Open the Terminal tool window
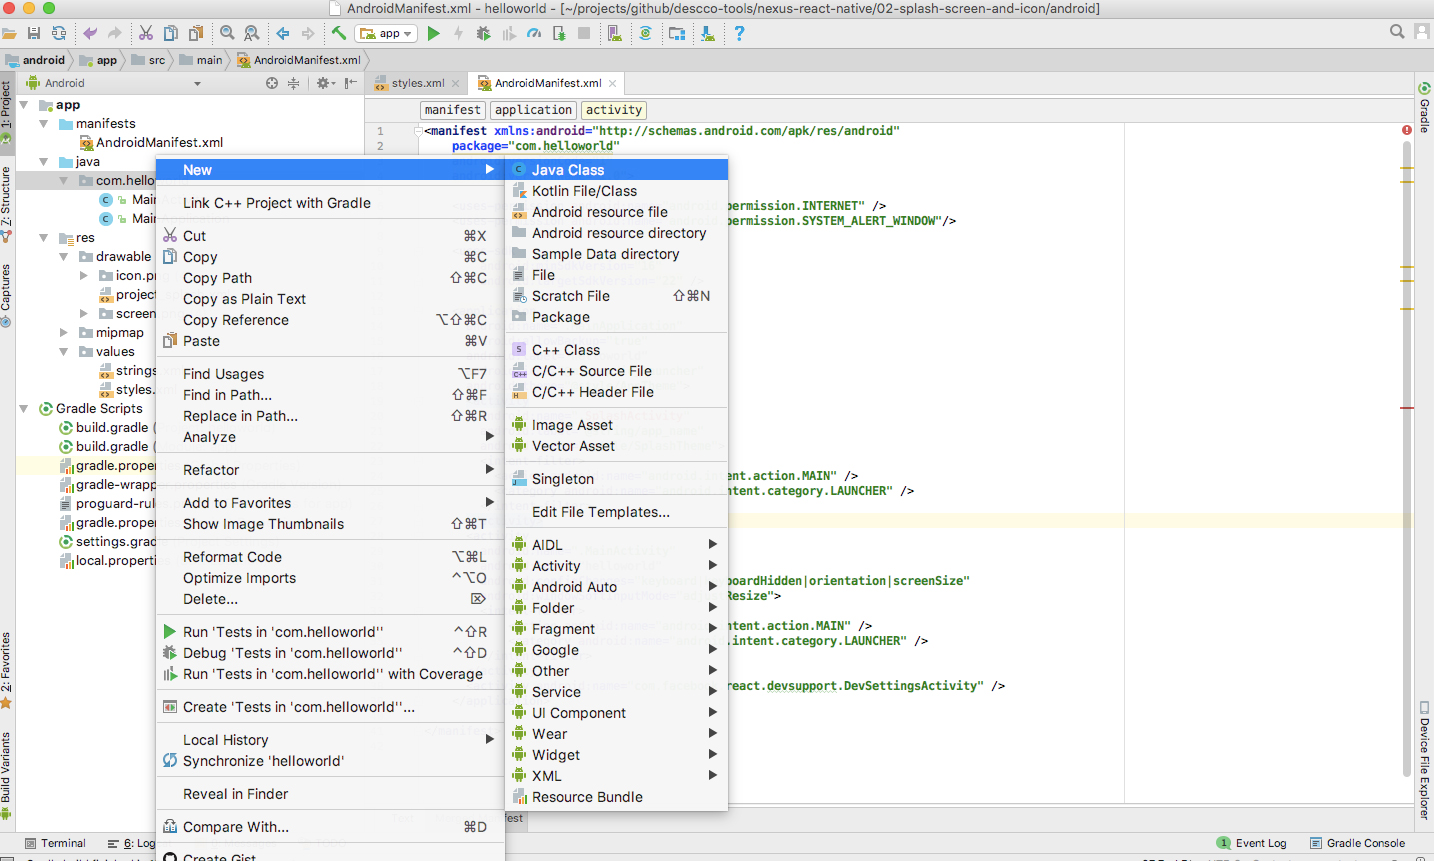 (x=55, y=843)
